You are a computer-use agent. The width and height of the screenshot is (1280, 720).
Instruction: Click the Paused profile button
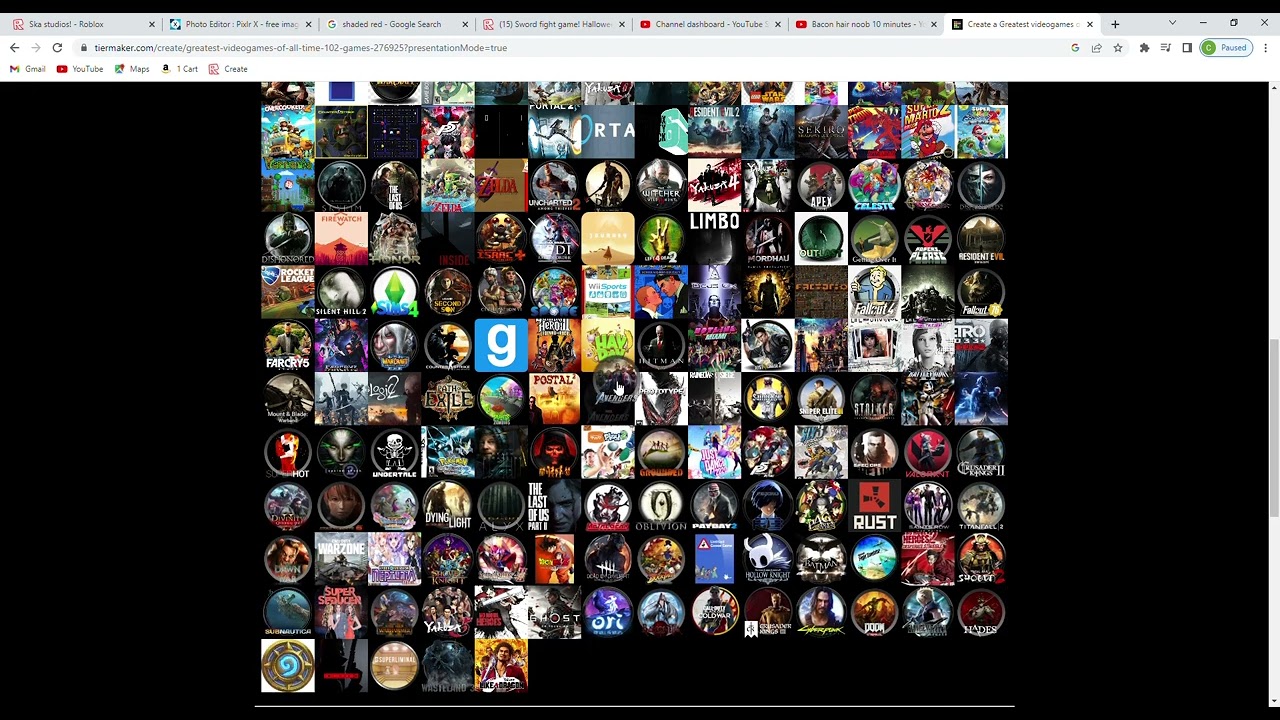tap(1225, 47)
